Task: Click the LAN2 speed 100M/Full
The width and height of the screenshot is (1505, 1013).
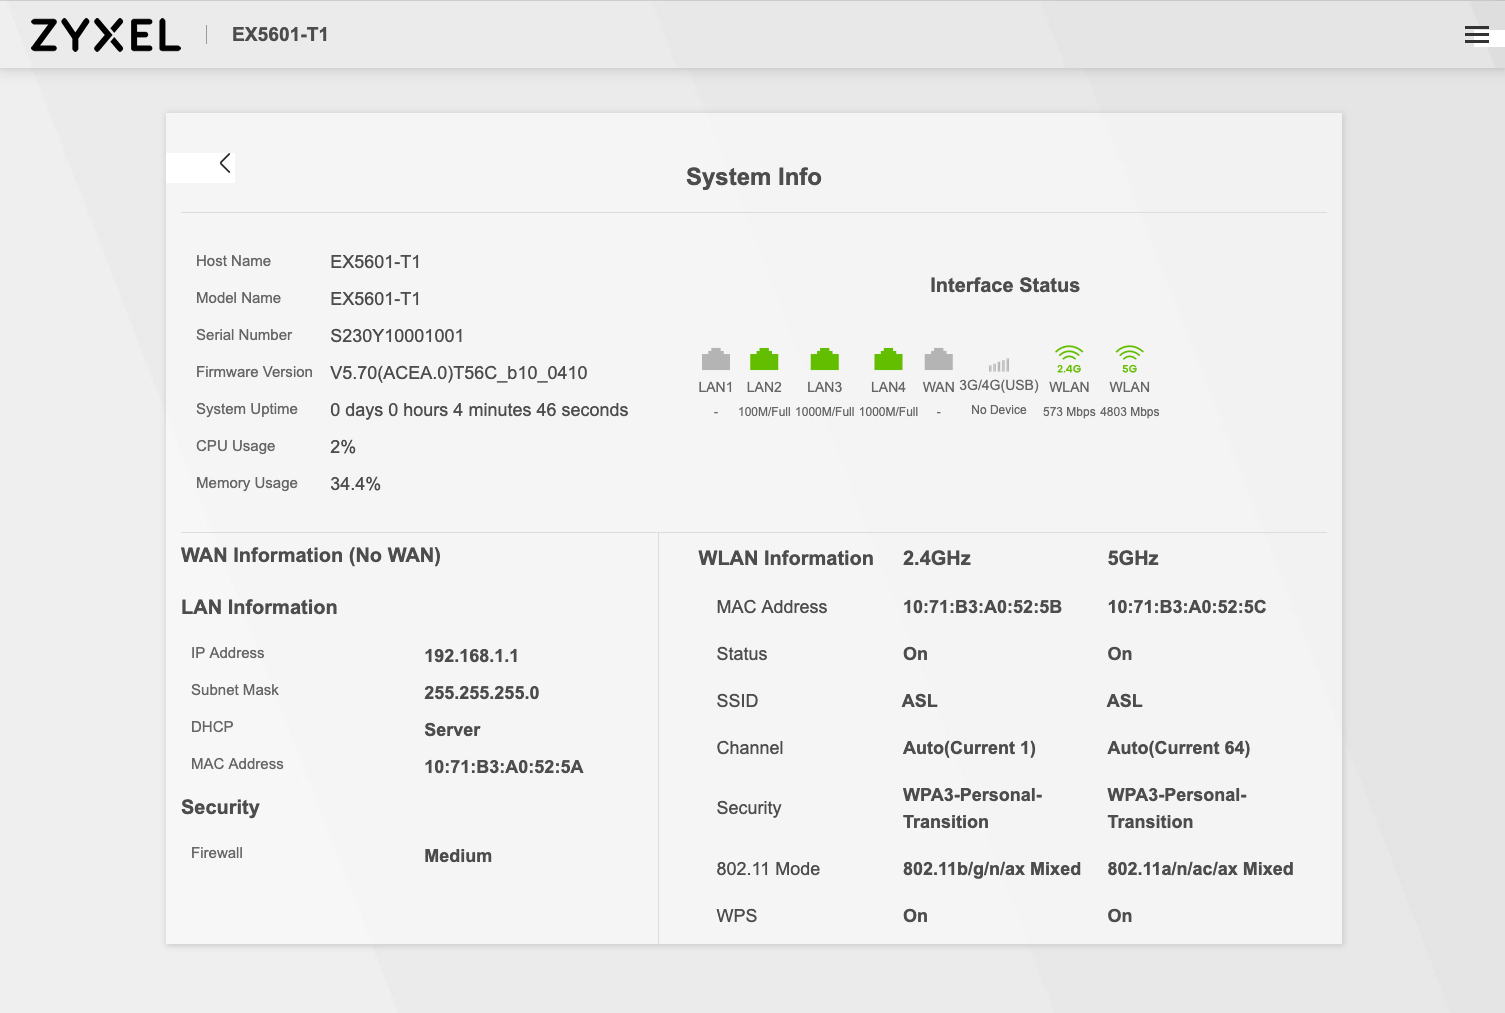Action: [x=764, y=412]
